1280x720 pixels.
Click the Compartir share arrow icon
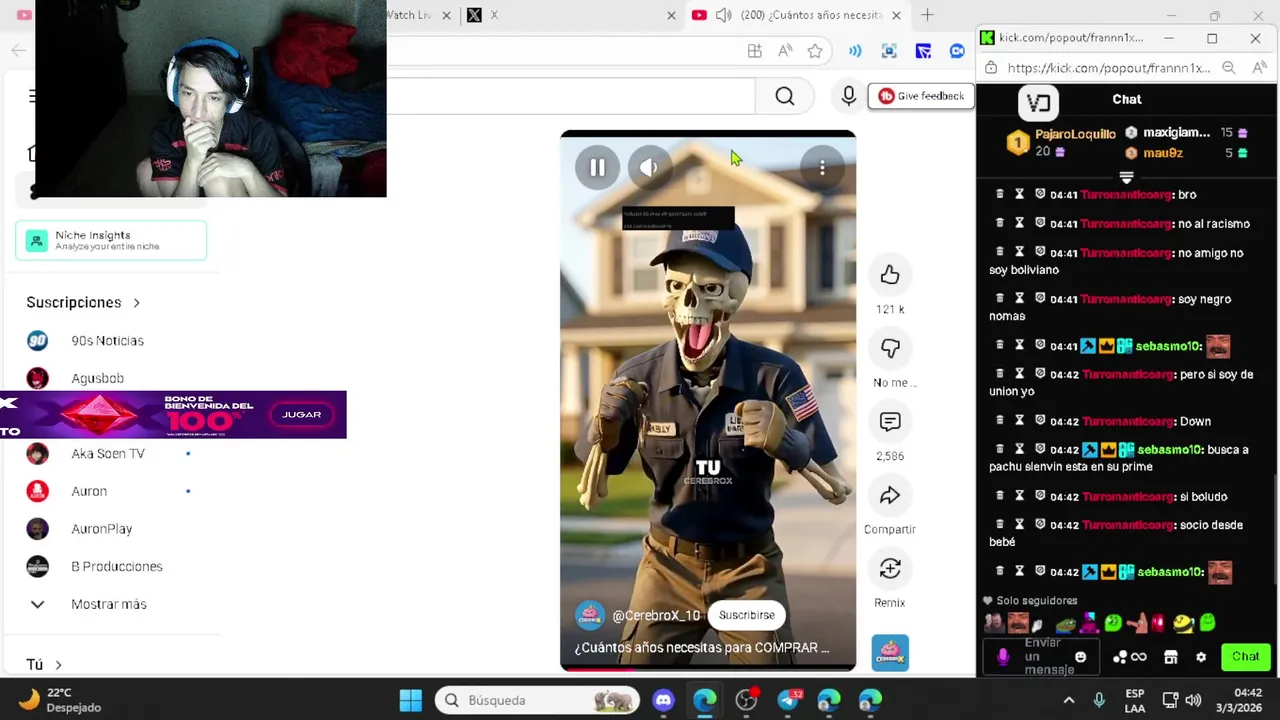click(x=890, y=495)
